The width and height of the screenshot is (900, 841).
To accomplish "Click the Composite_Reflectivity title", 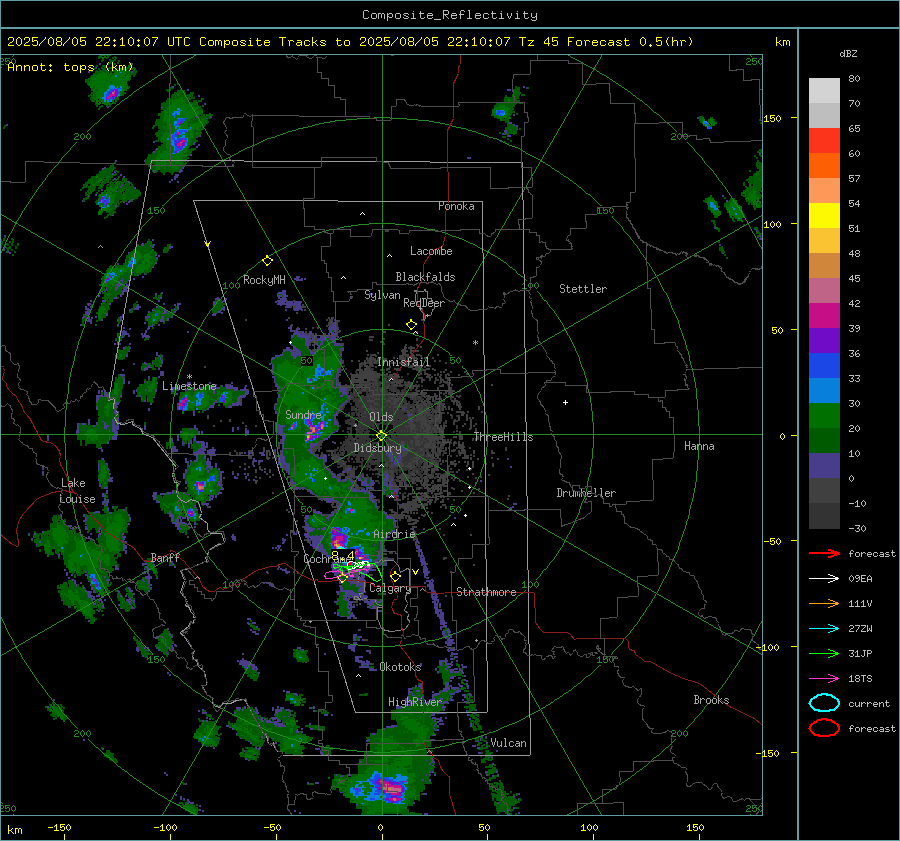I will click(450, 15).
